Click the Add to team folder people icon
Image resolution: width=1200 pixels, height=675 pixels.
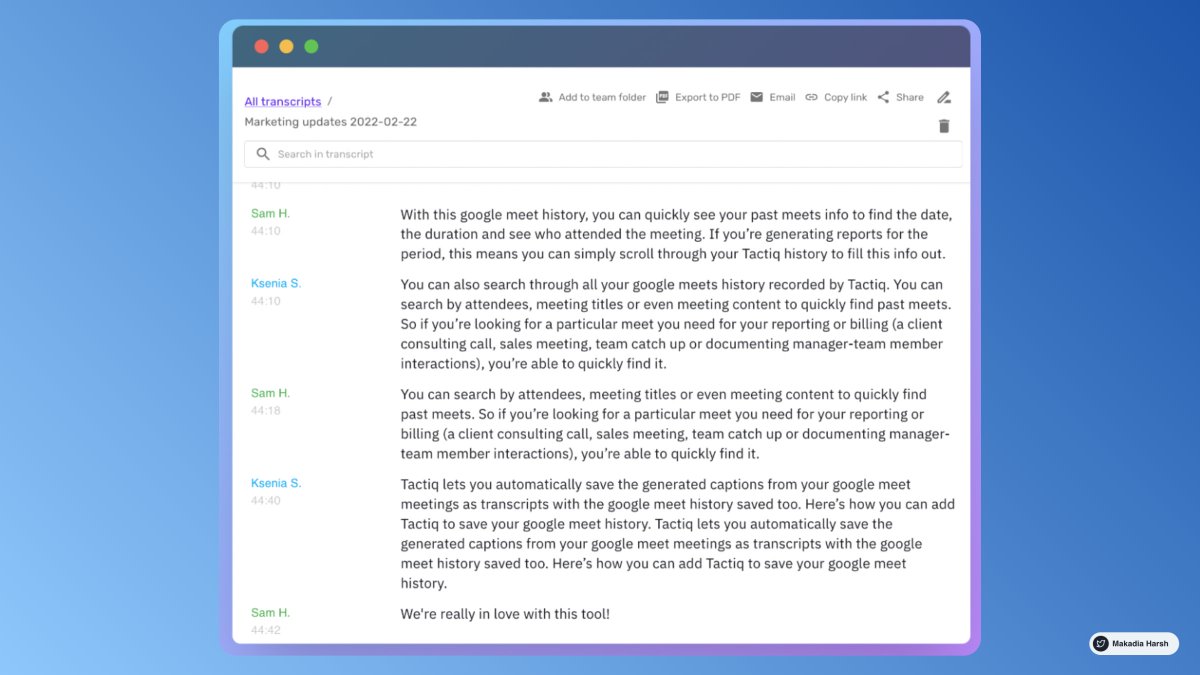(545, 97)
